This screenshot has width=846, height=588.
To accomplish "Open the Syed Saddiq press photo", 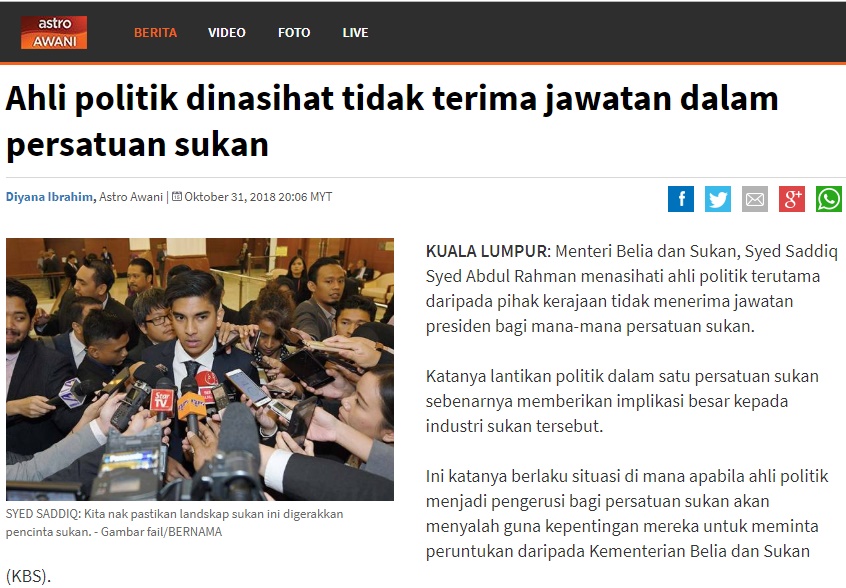I will point(200,370).
